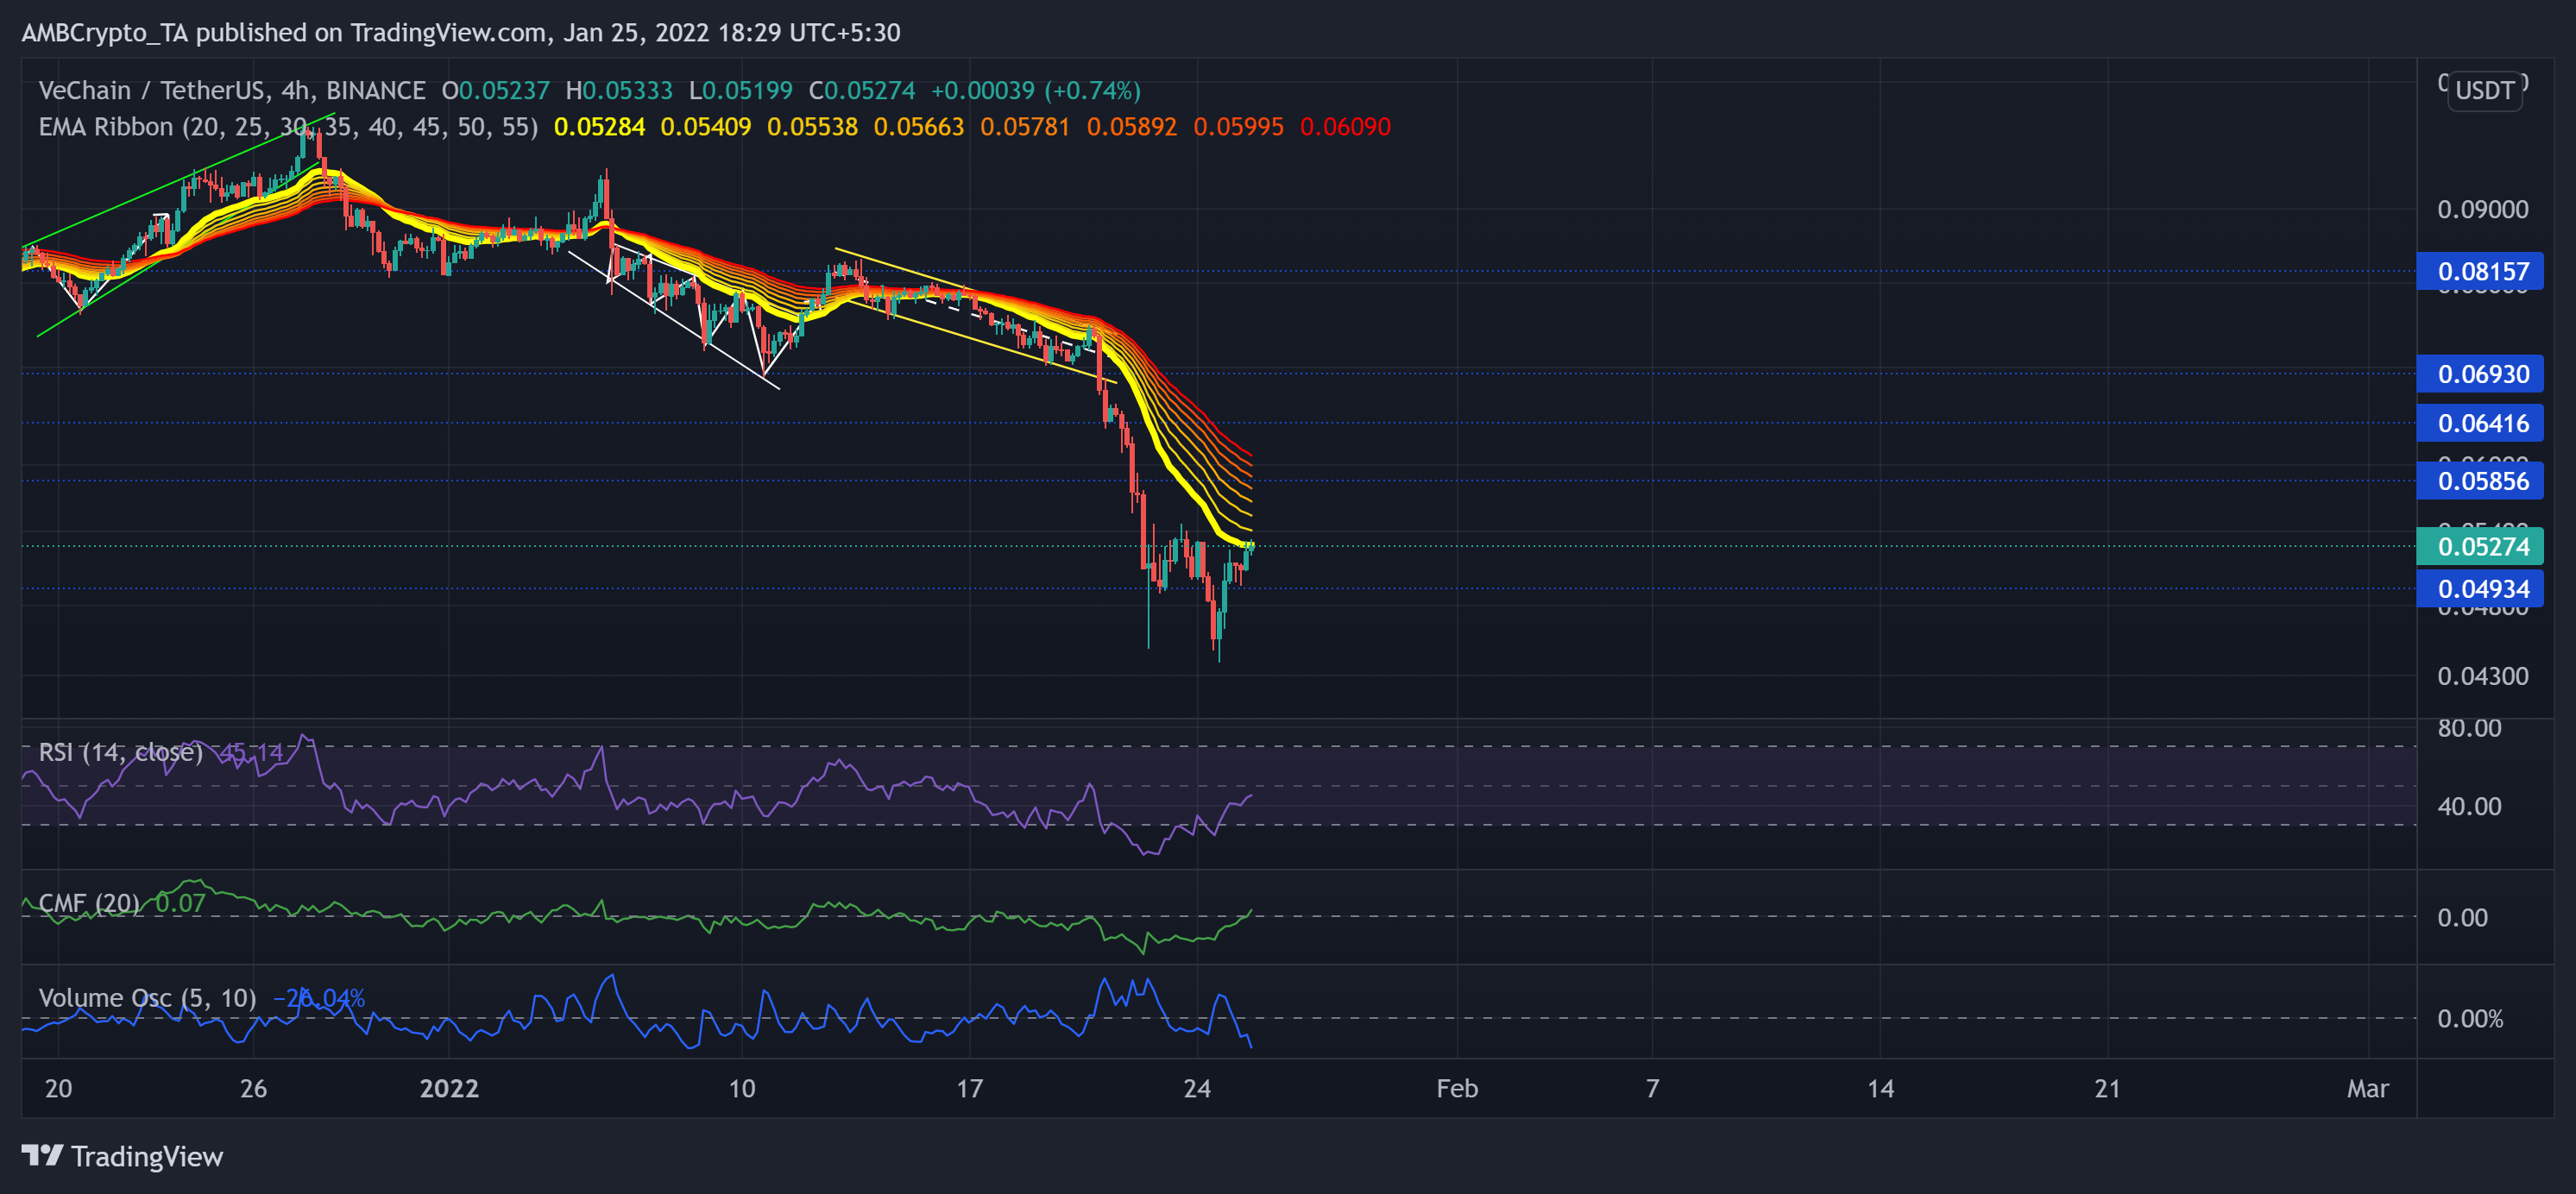2576x1194 pixels.
Task: Click the 2022 label on time axis
Action: (450, 1090)
